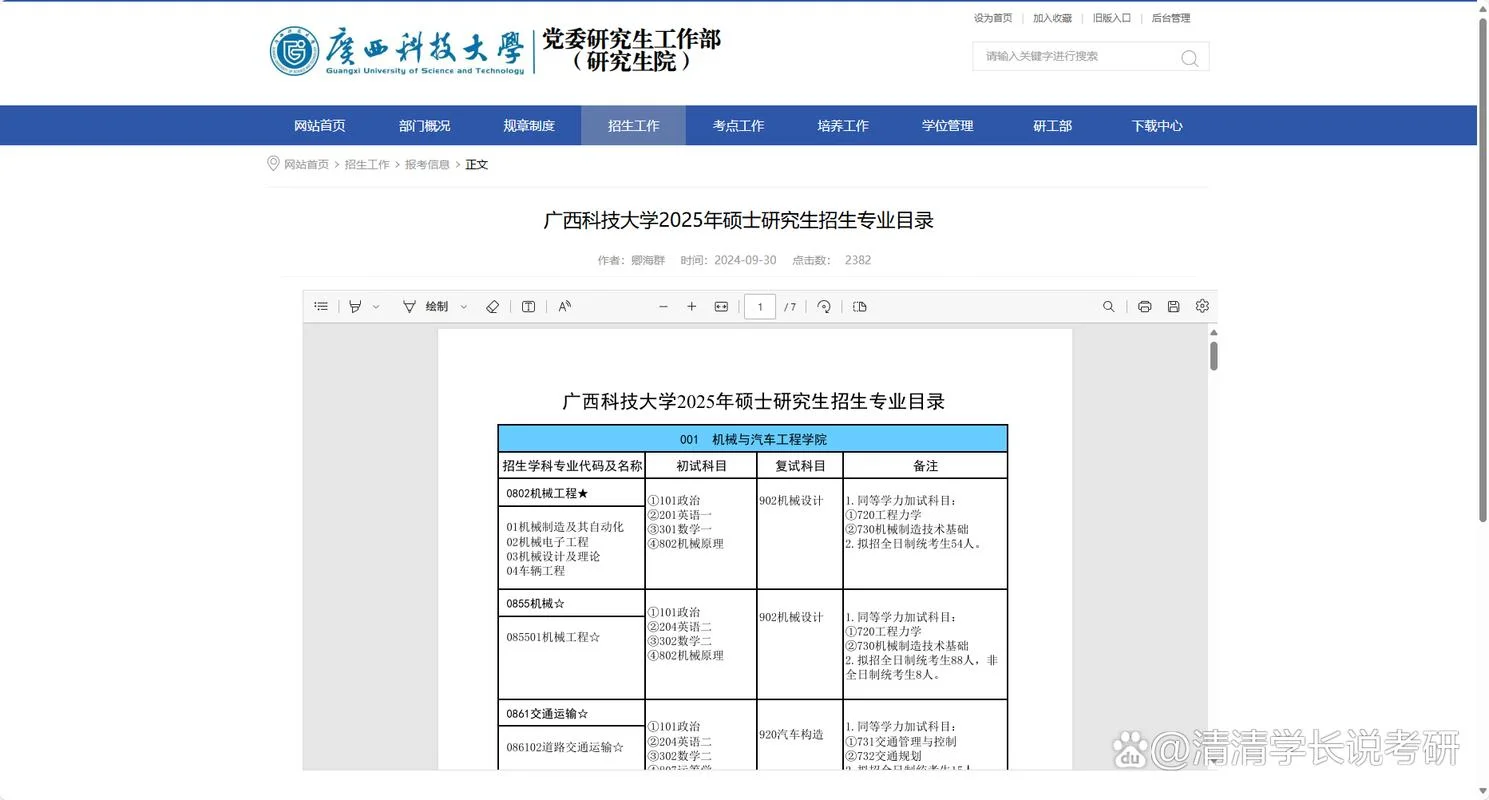Toggle fit to width icon

tap(721, 307)
